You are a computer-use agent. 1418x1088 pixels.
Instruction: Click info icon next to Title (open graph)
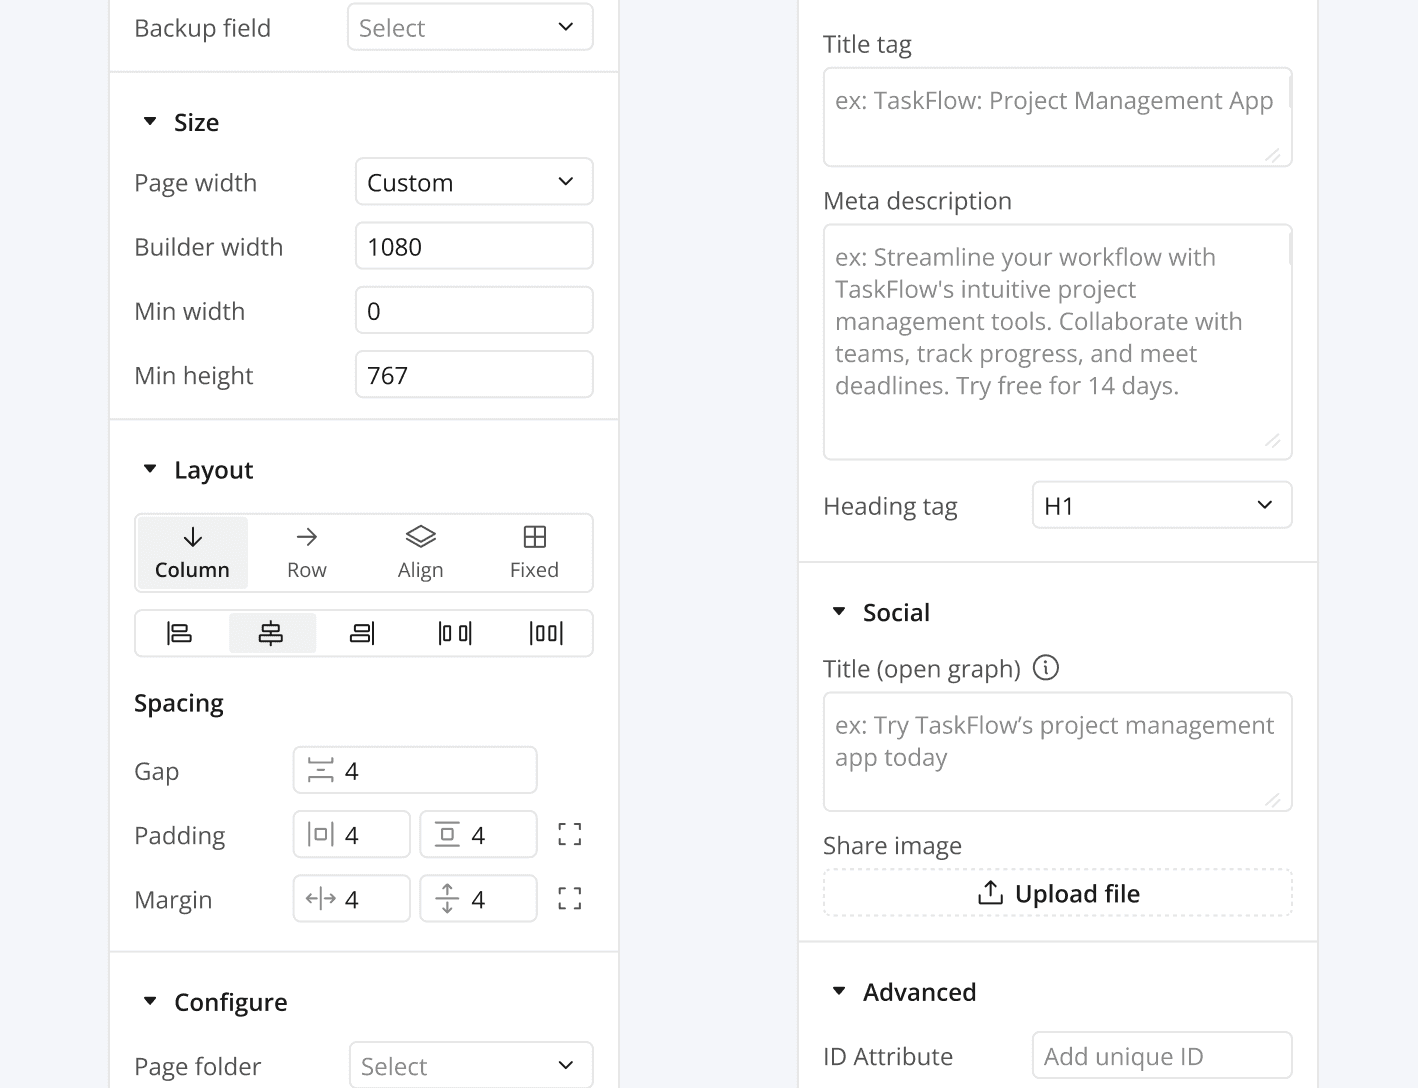pos(1045,668)
